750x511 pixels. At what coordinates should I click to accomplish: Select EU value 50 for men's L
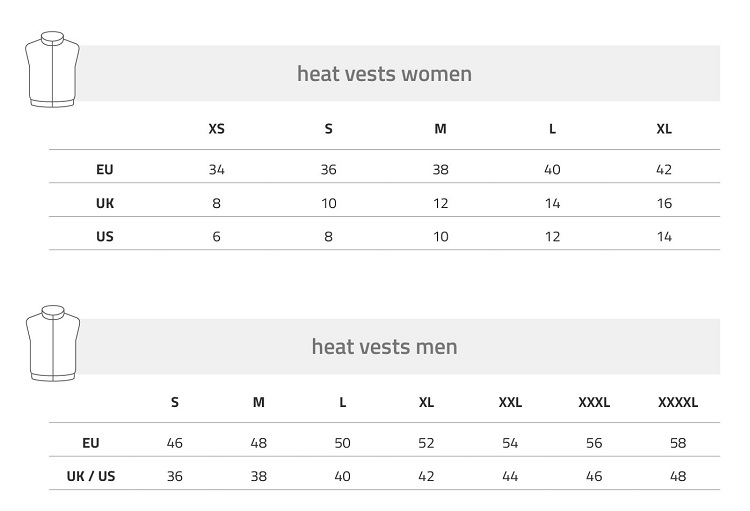[342, 442]
